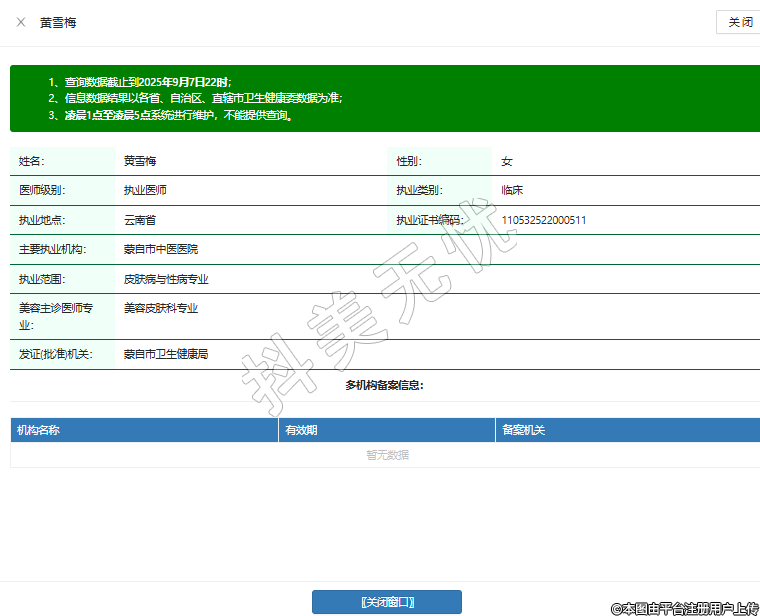Click the 蒙自市中医院 institution value
This screenshot has height=616, width=760.
160,249
